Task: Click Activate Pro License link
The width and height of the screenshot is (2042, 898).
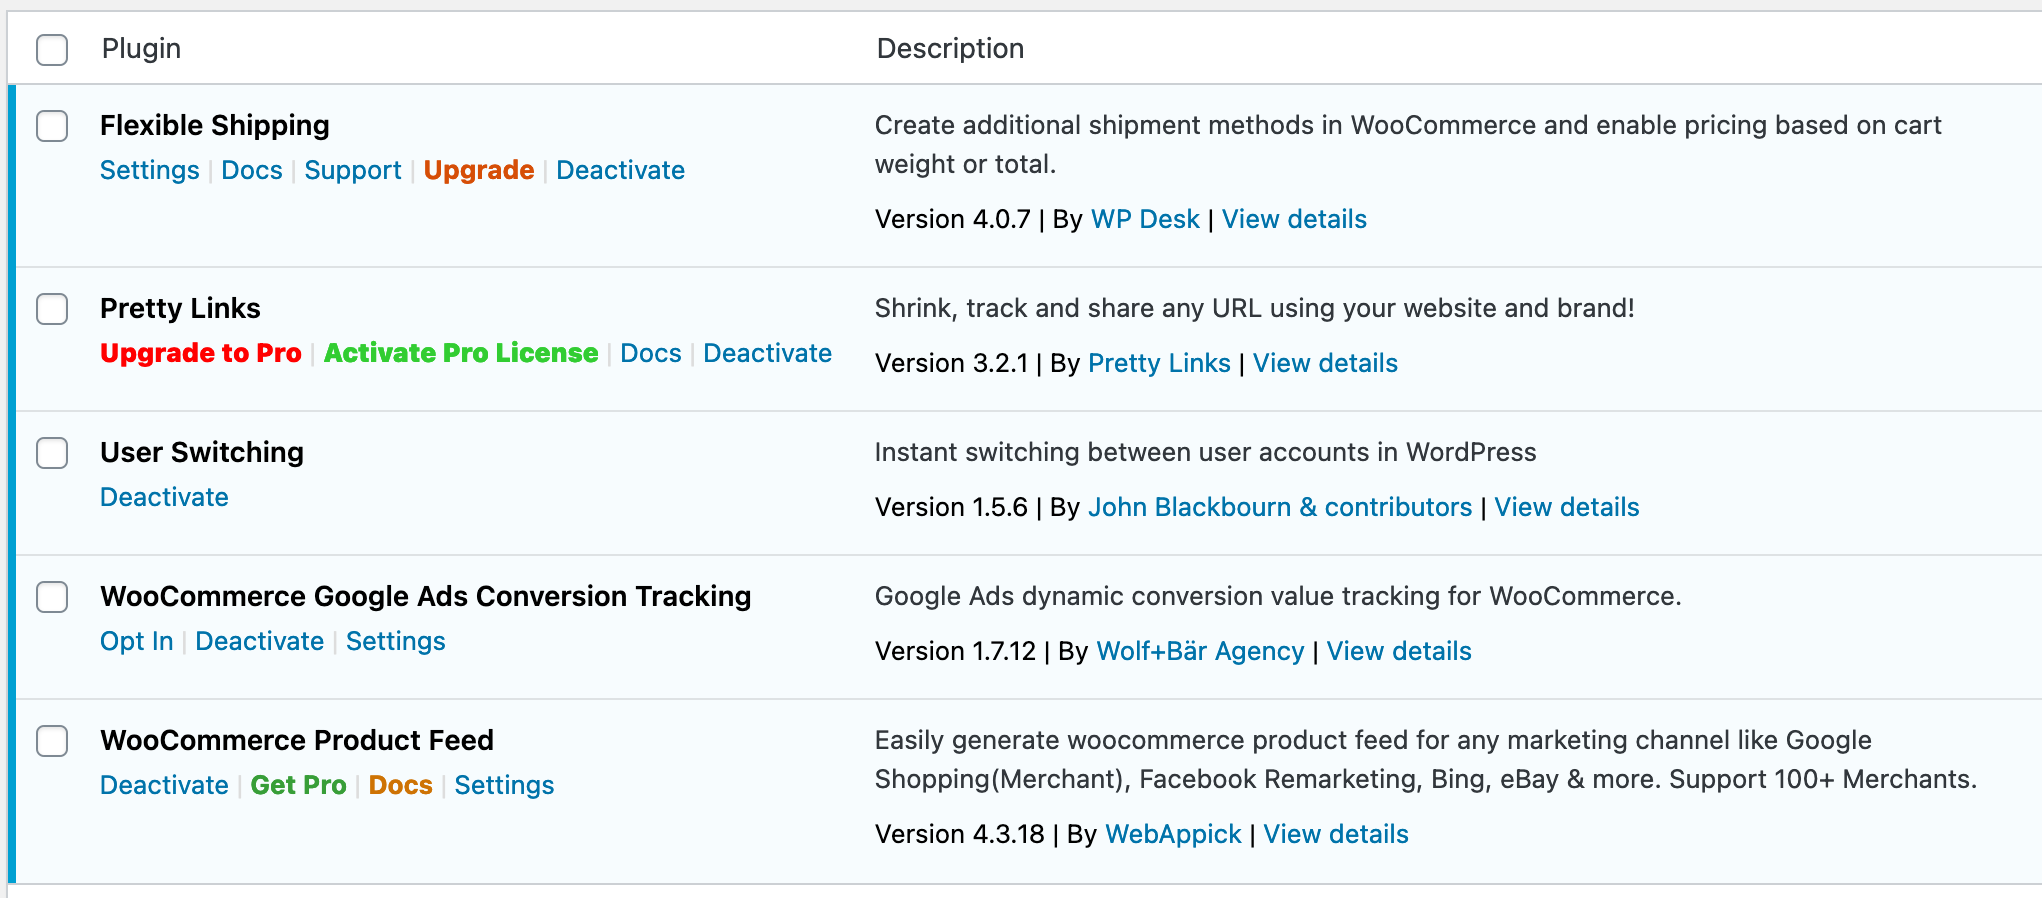Action: click(x=461, y=353)
